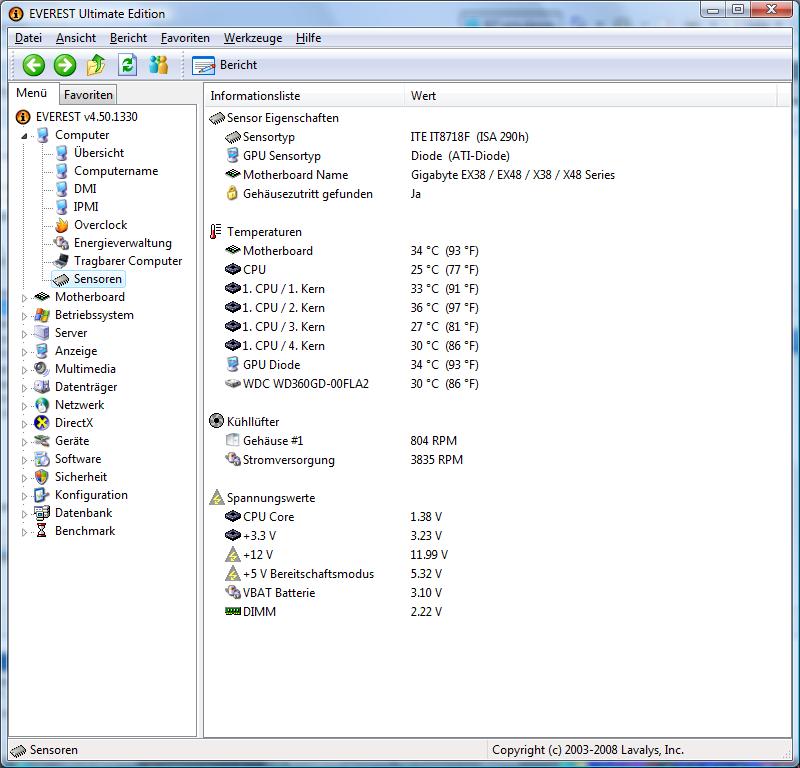Click the Datenbank icon in tree

pos(41,512)
